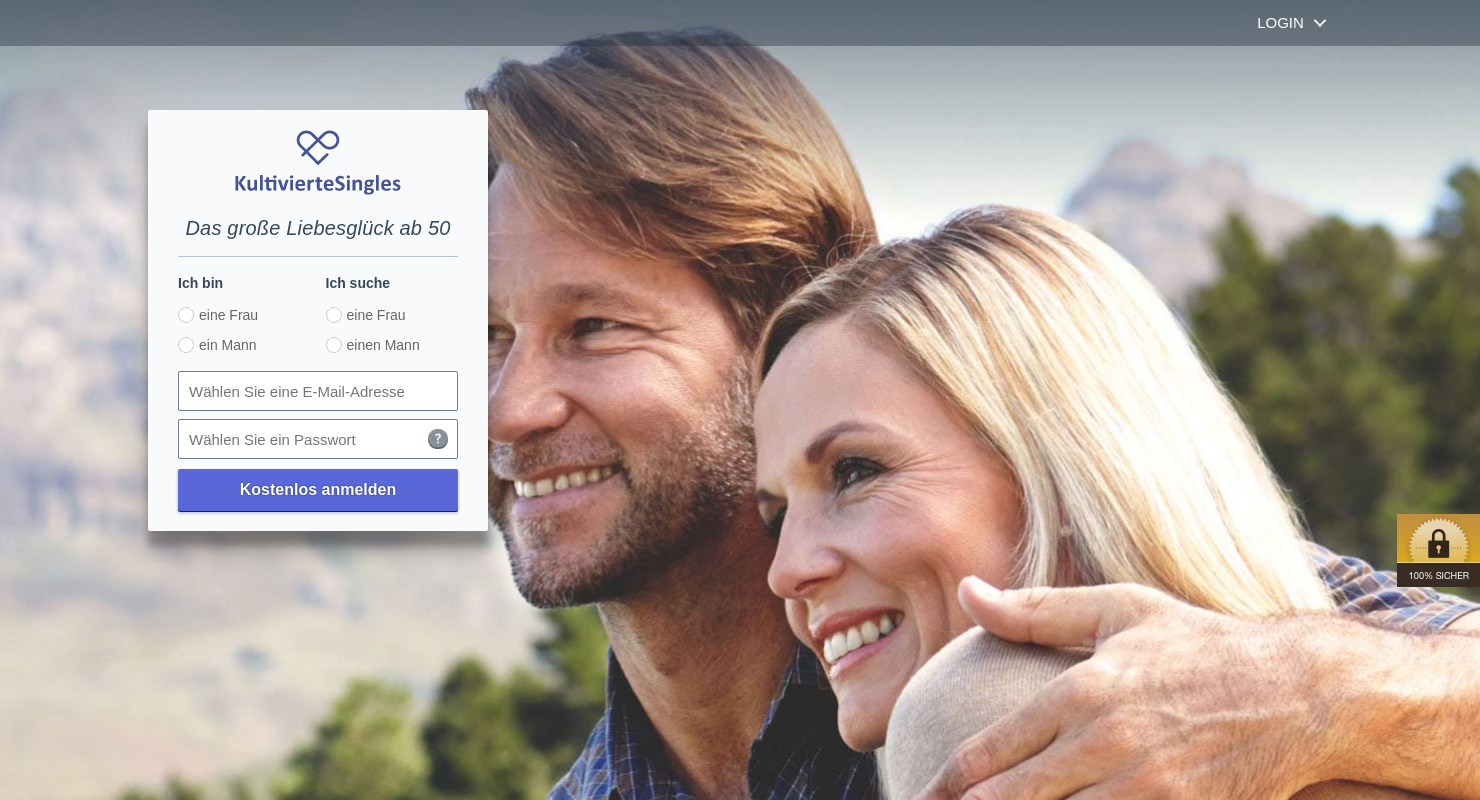Click the 'Ich bin' heading
Image resolution: width=1480 pixels, height=800 pixels.
(x=200, y=283)
